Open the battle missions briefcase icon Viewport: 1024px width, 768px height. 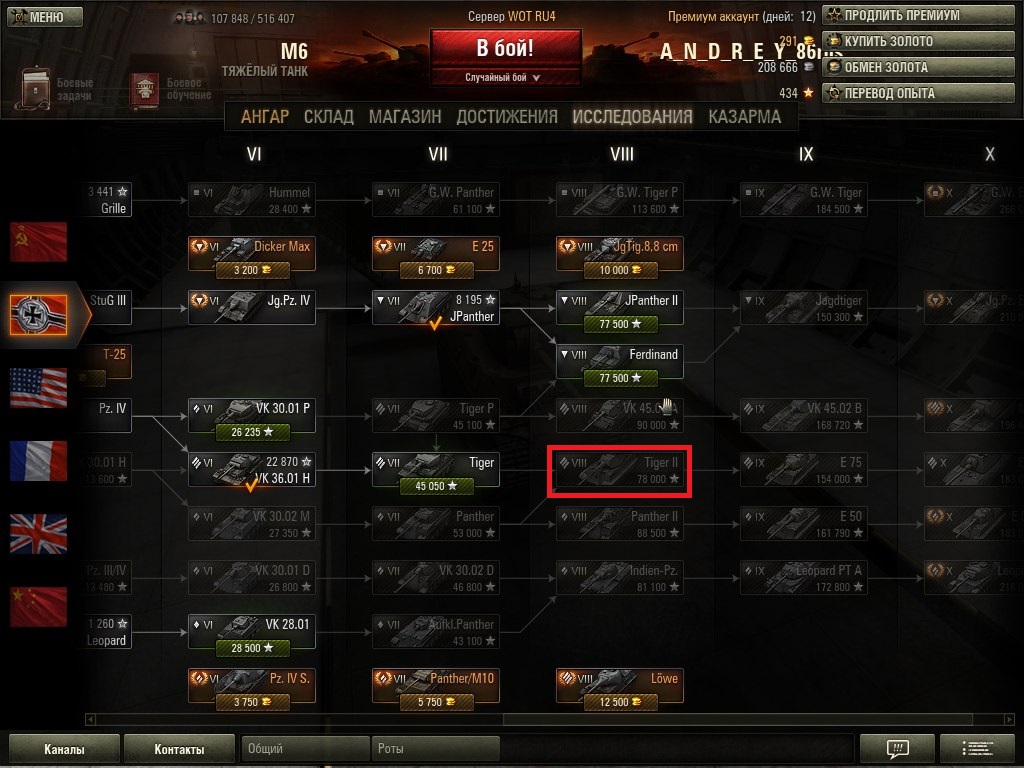pyautogui.click(x=35, y=88)
